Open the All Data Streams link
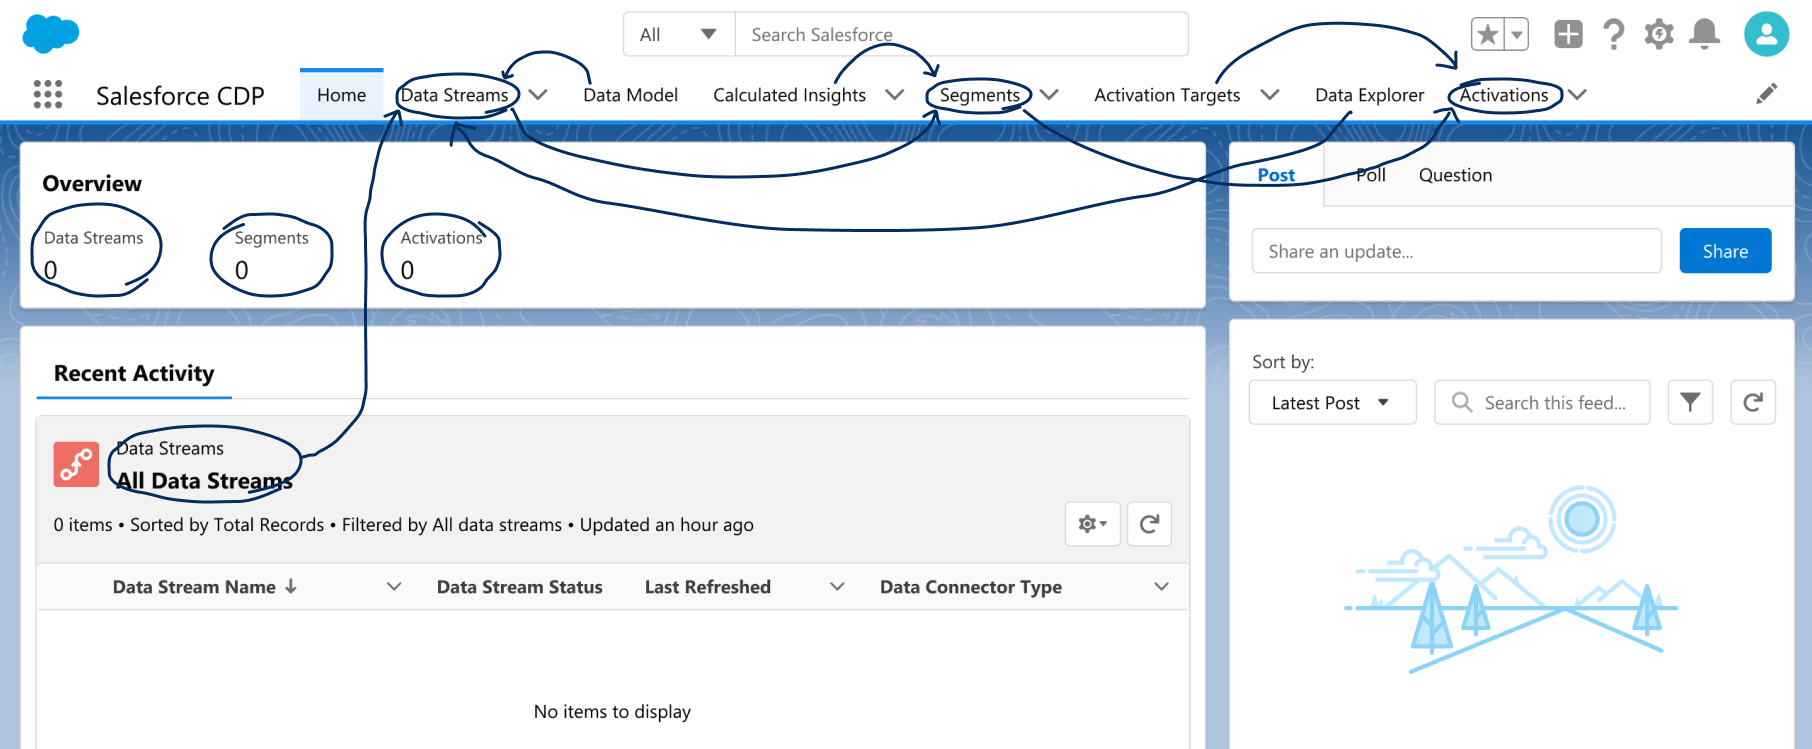Screen dimensions: 1812x749 (204, 481)
